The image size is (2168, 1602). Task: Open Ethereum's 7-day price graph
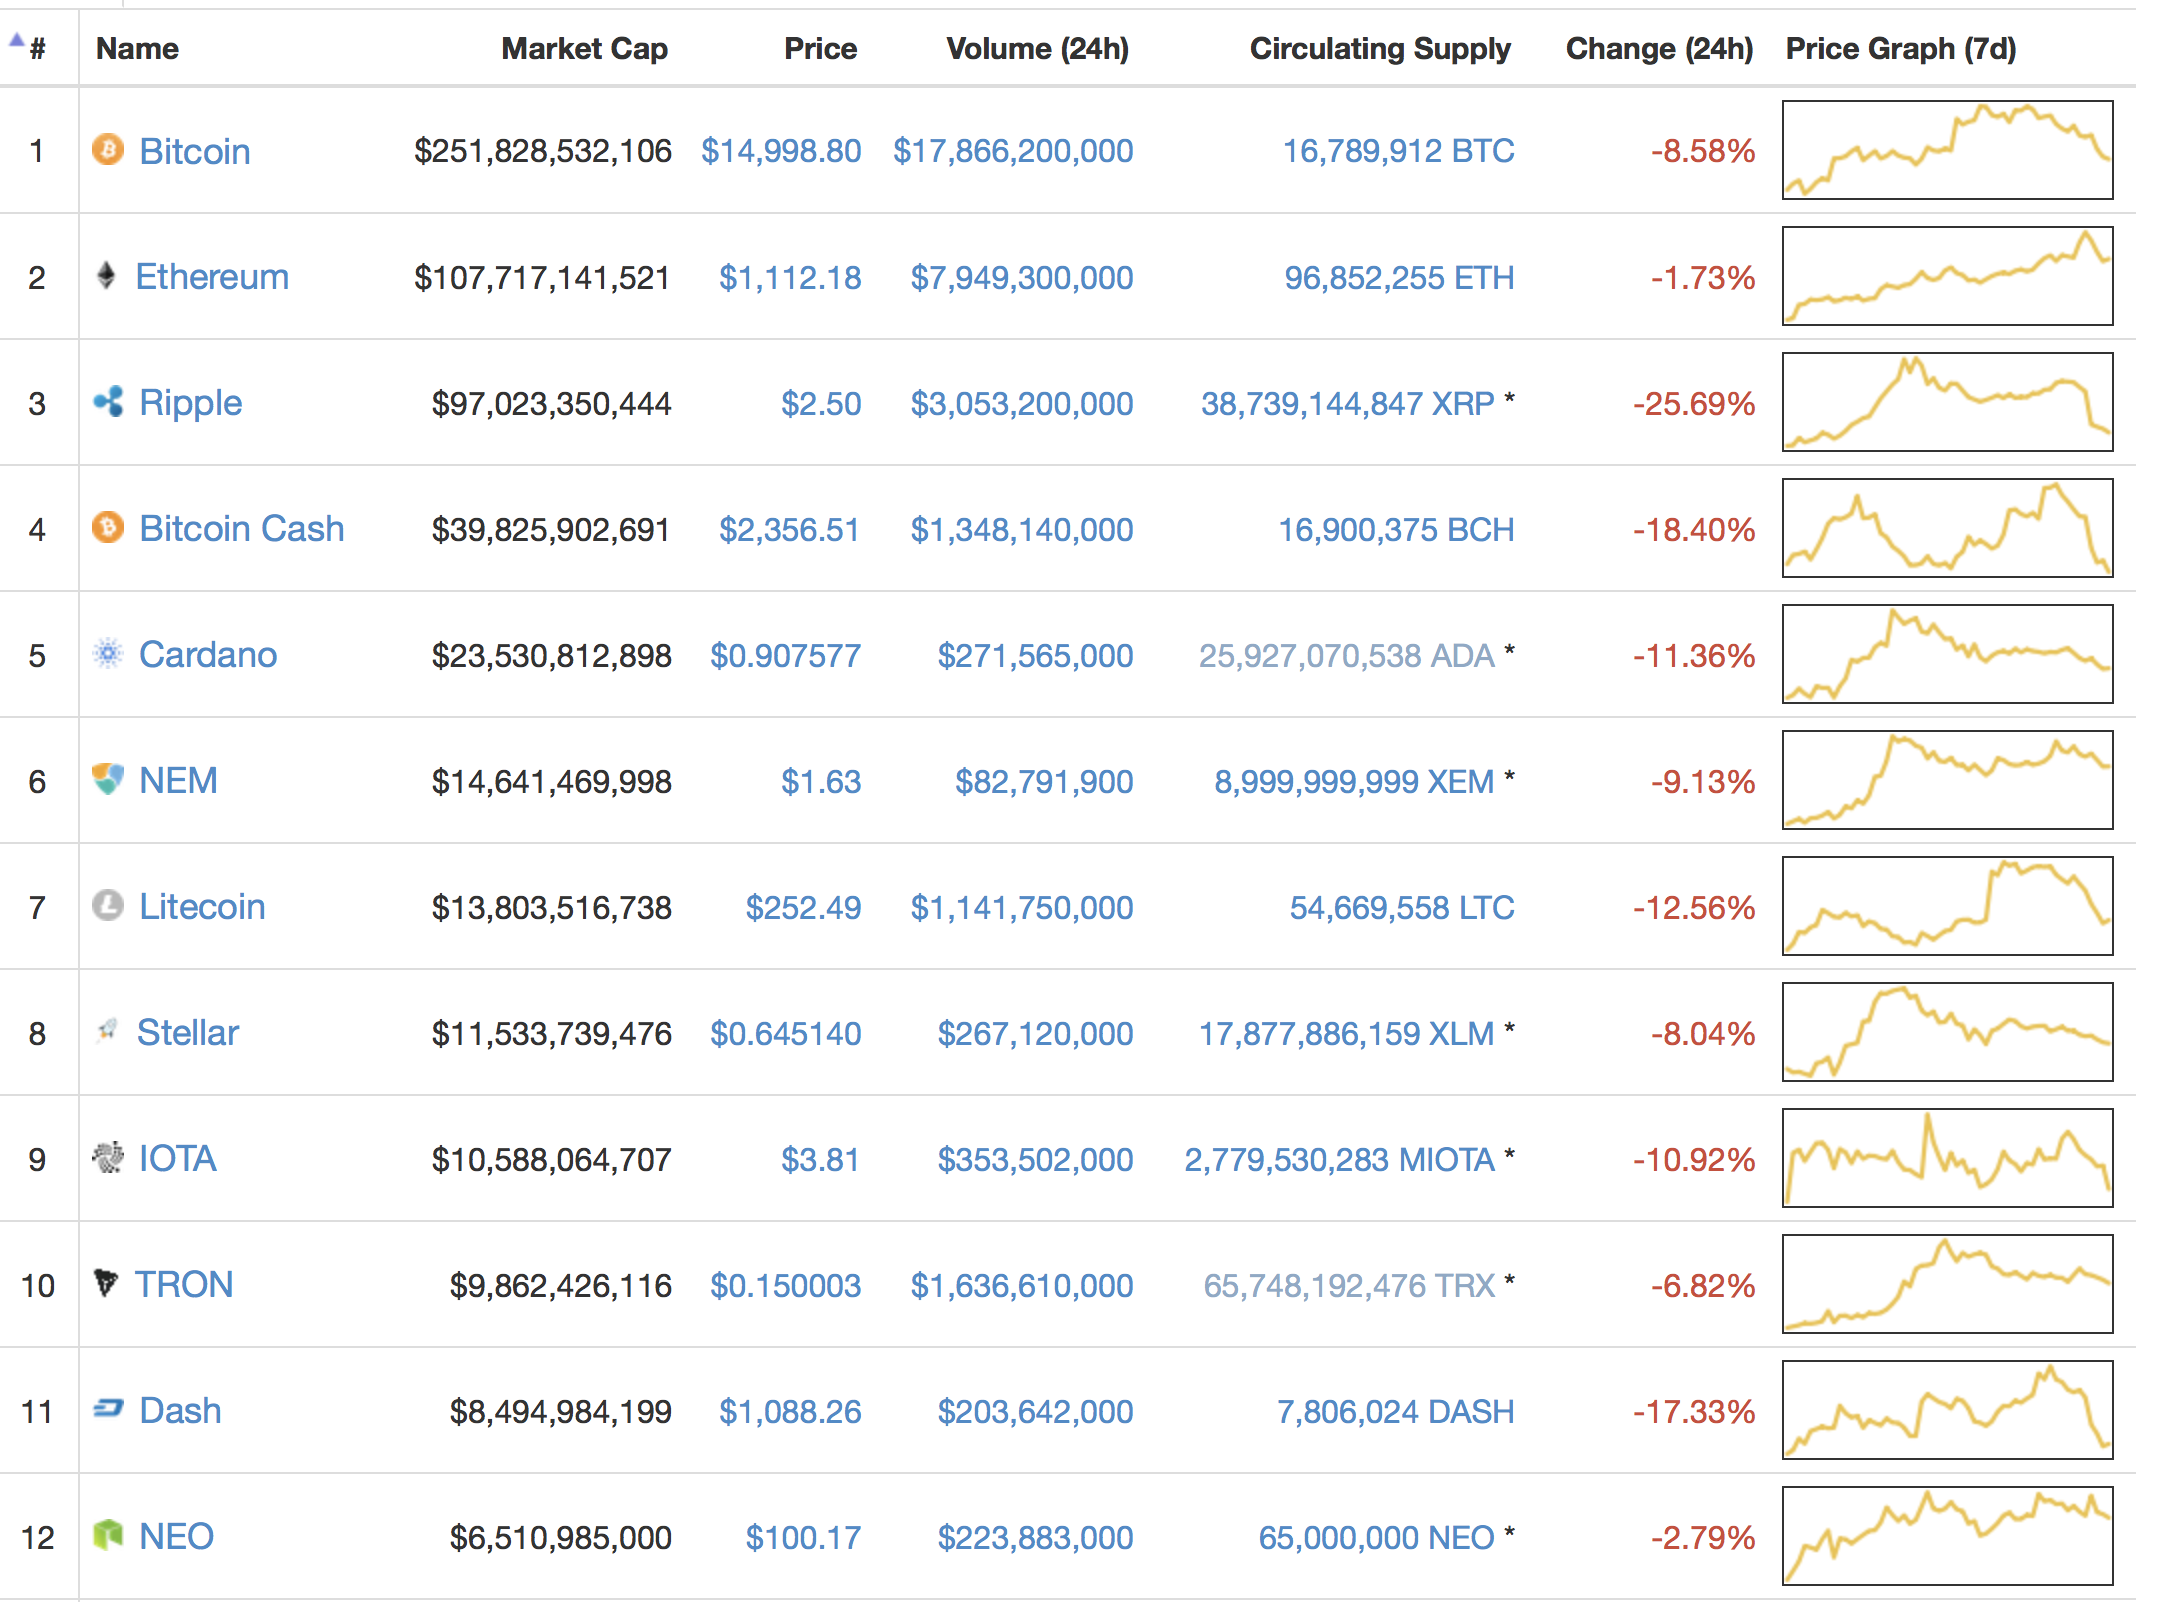(1947, 276)
